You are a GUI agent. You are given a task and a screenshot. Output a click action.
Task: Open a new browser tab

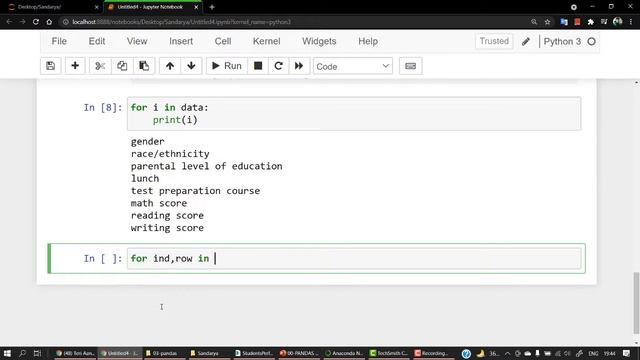(x=212, y=7)
